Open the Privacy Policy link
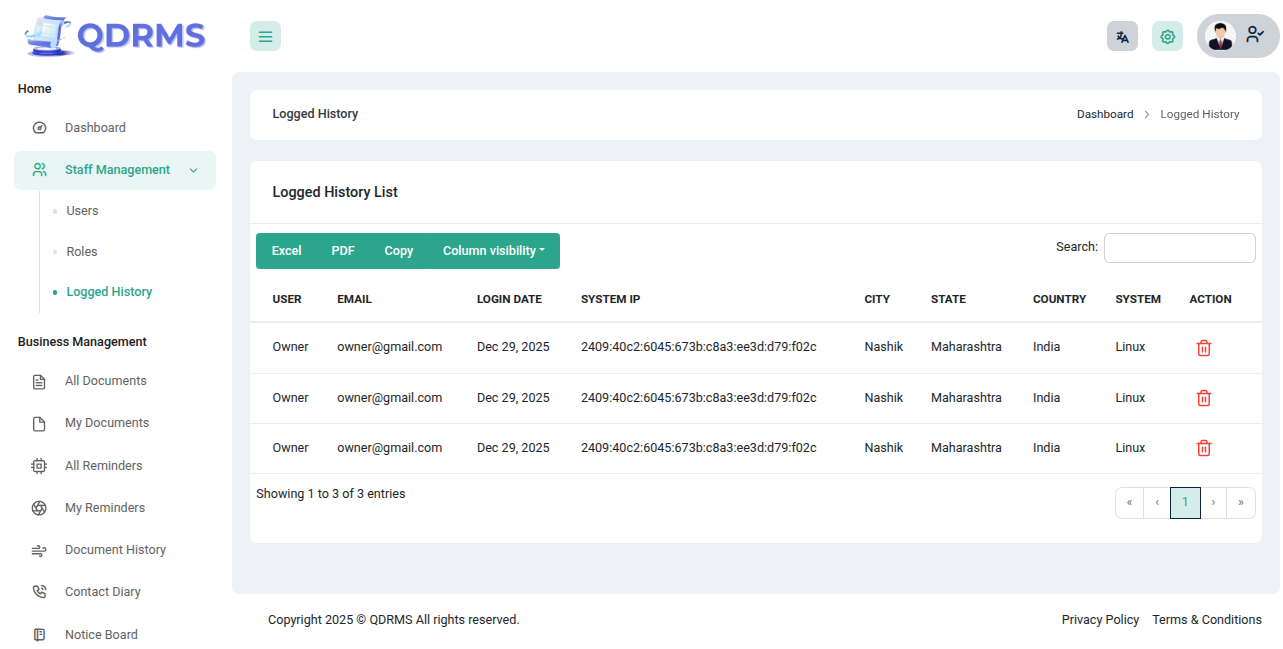The image size is (1283, 649). (x=1100, y=620)
